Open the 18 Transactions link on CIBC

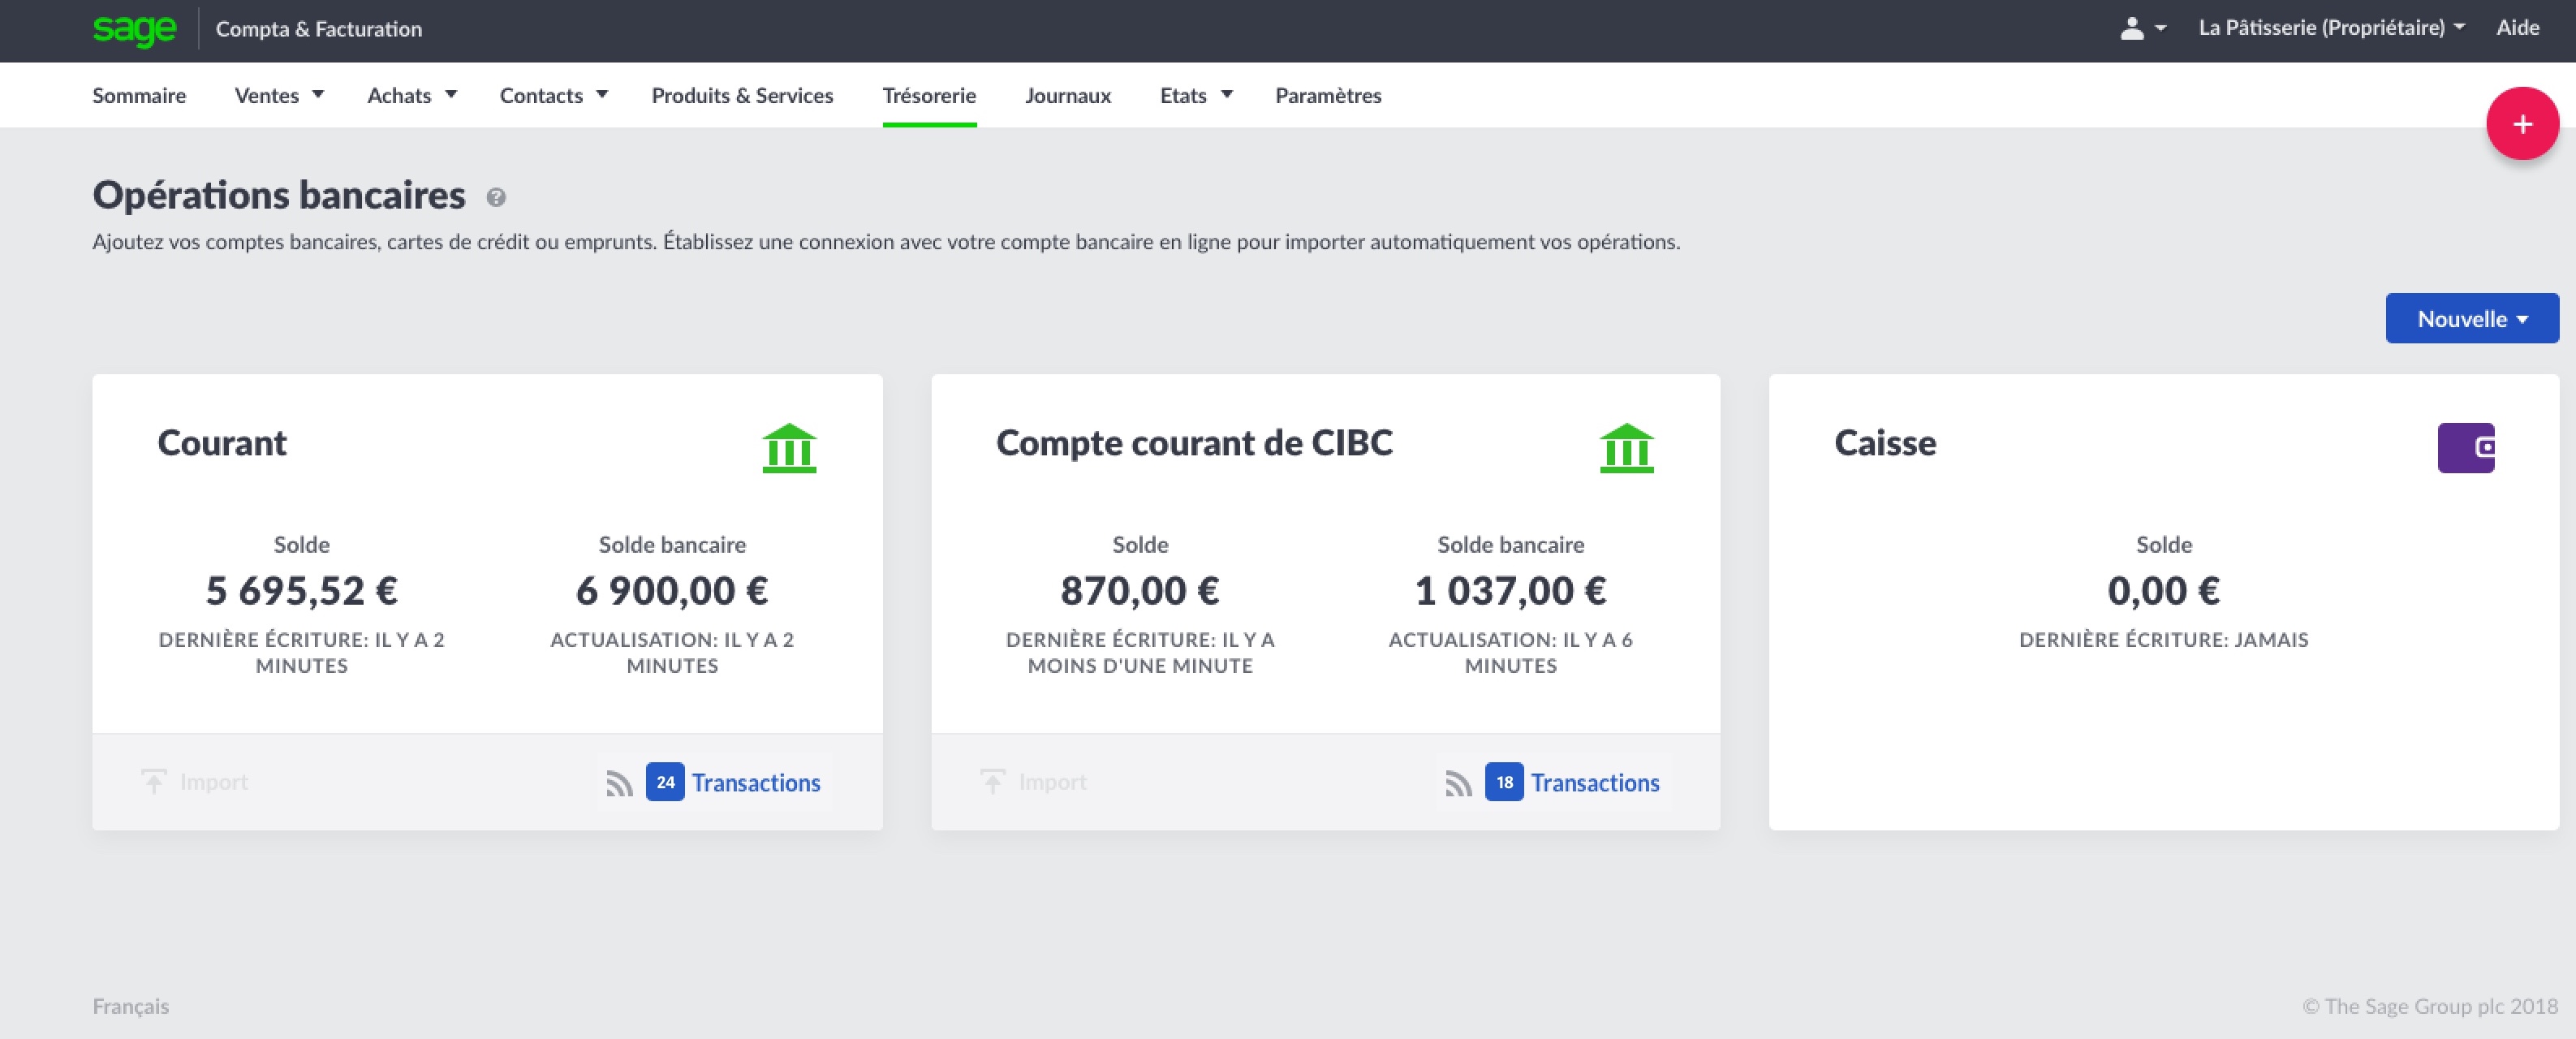[x=1593, y=782]
